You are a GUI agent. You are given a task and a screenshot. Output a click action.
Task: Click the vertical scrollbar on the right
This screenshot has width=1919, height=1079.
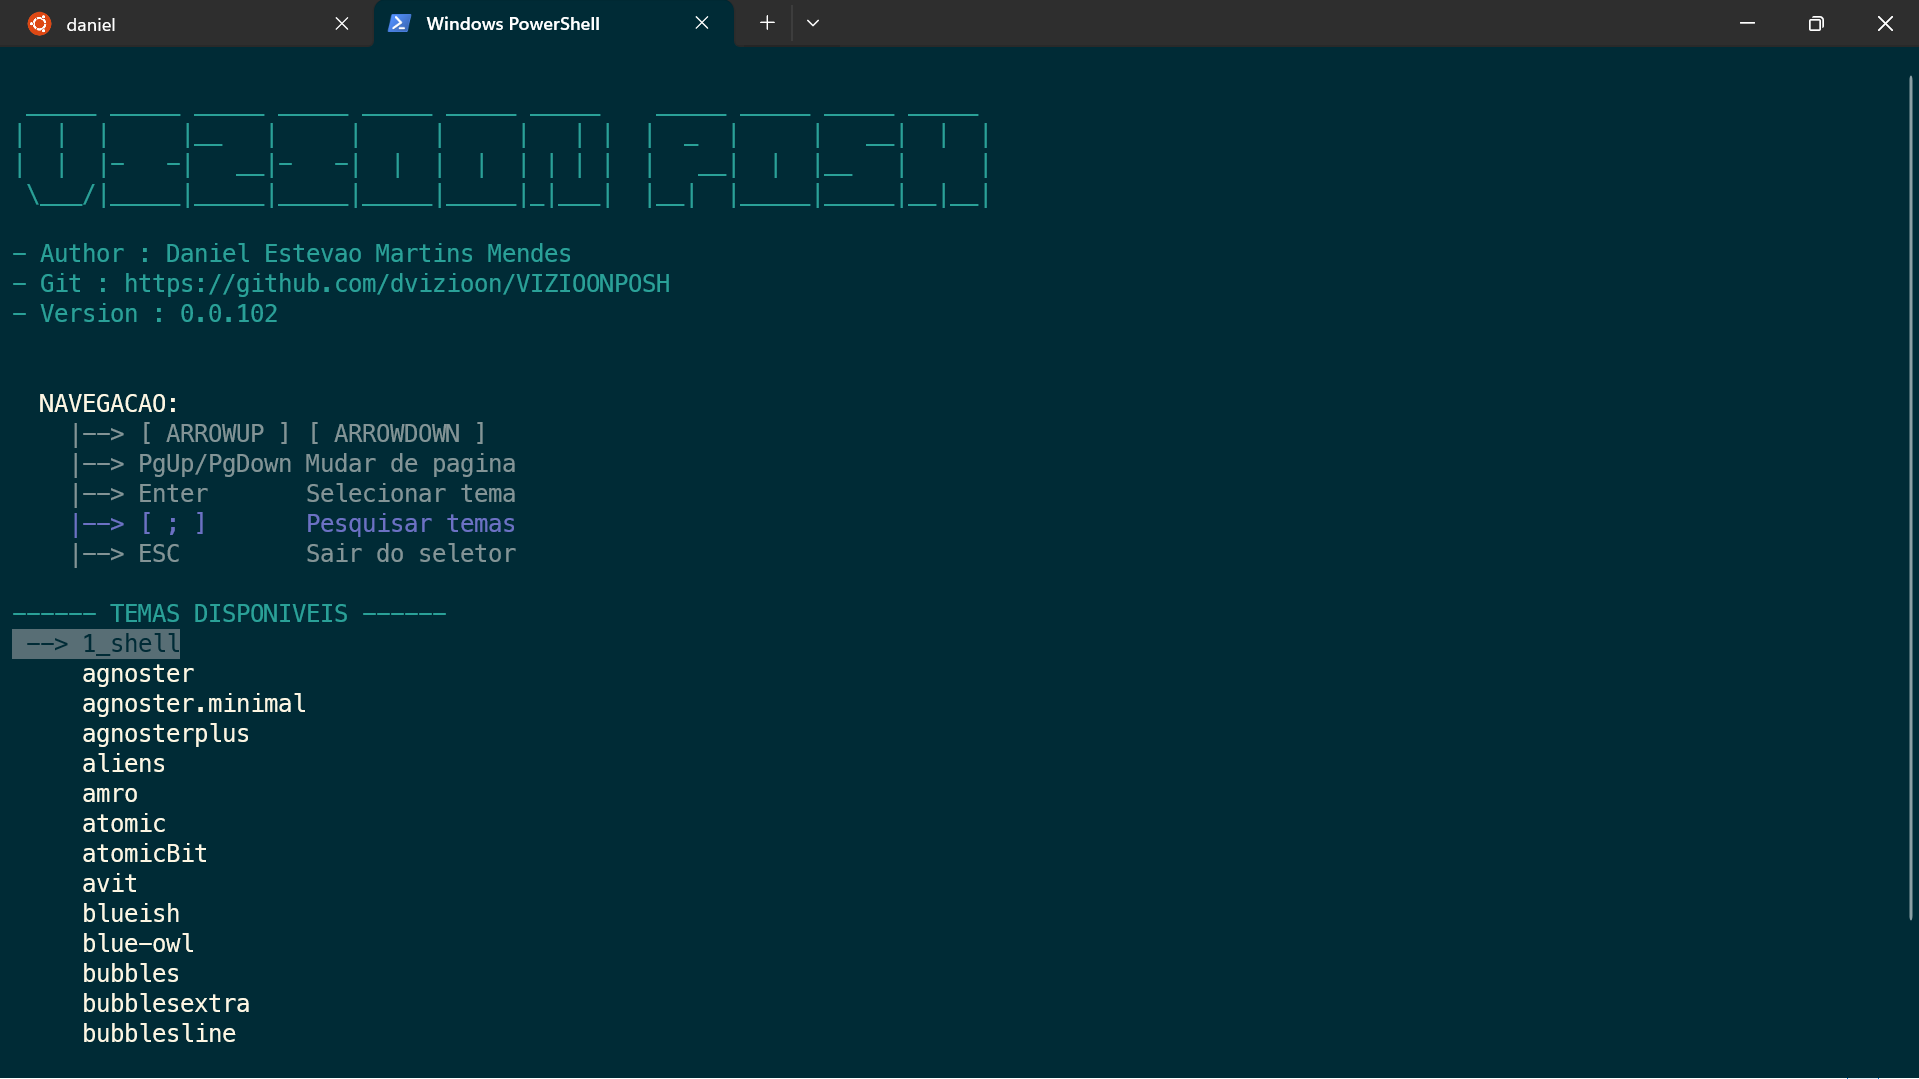[1910, 497]
